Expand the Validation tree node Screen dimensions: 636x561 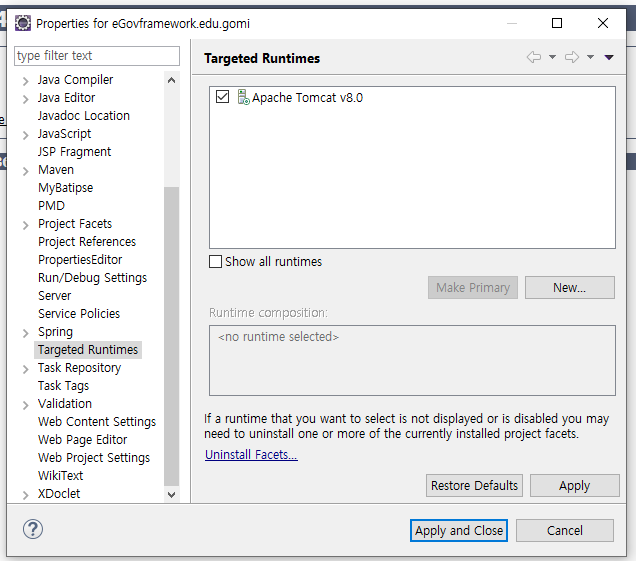pos(26,405)
